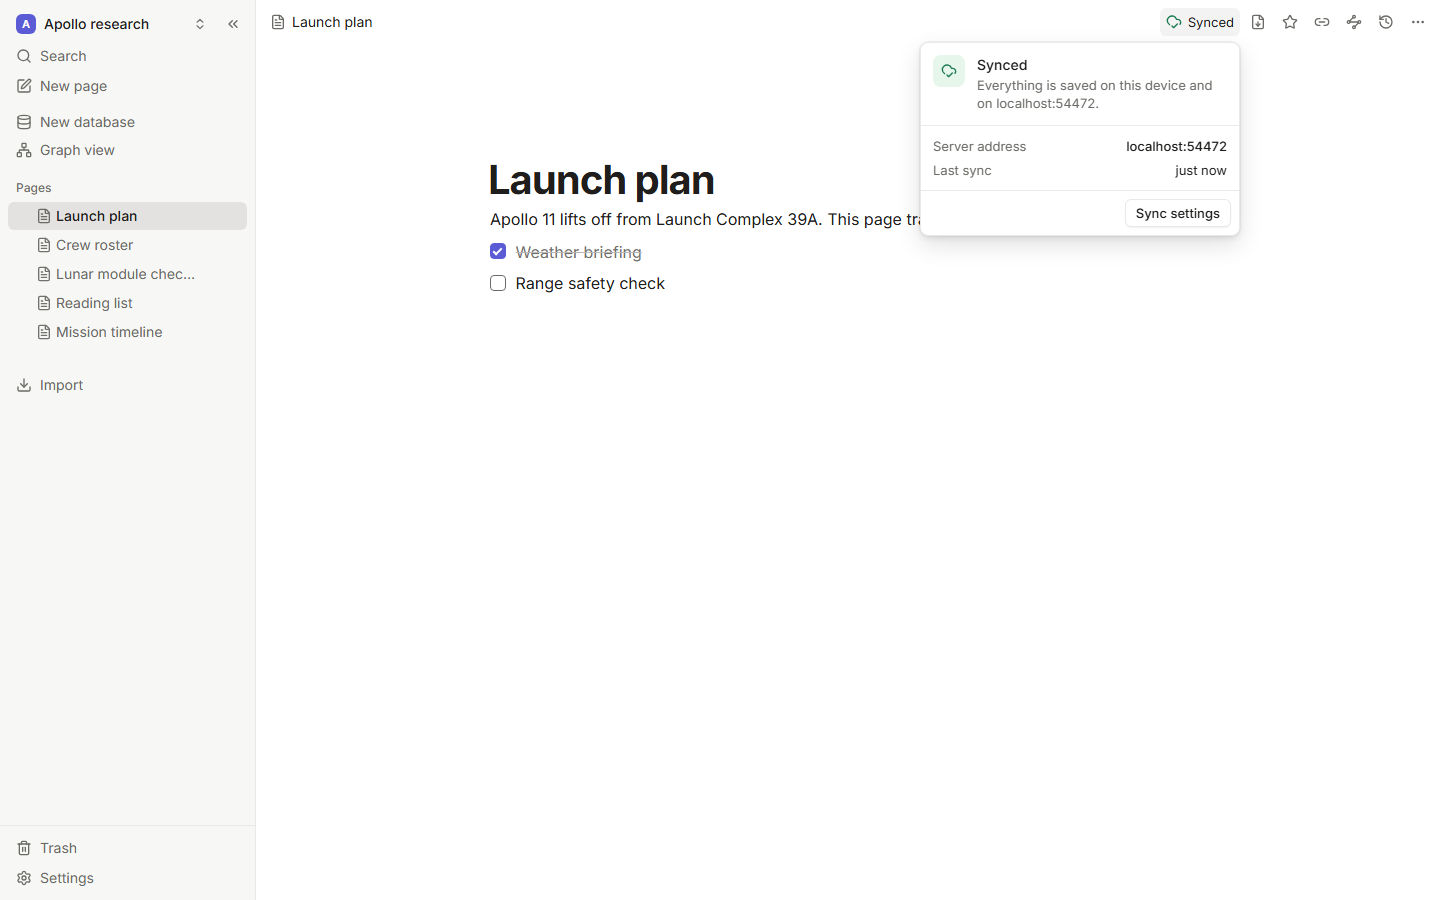
Task: Click the Weather briefing strikethrough text
Action: coord(578,252)
